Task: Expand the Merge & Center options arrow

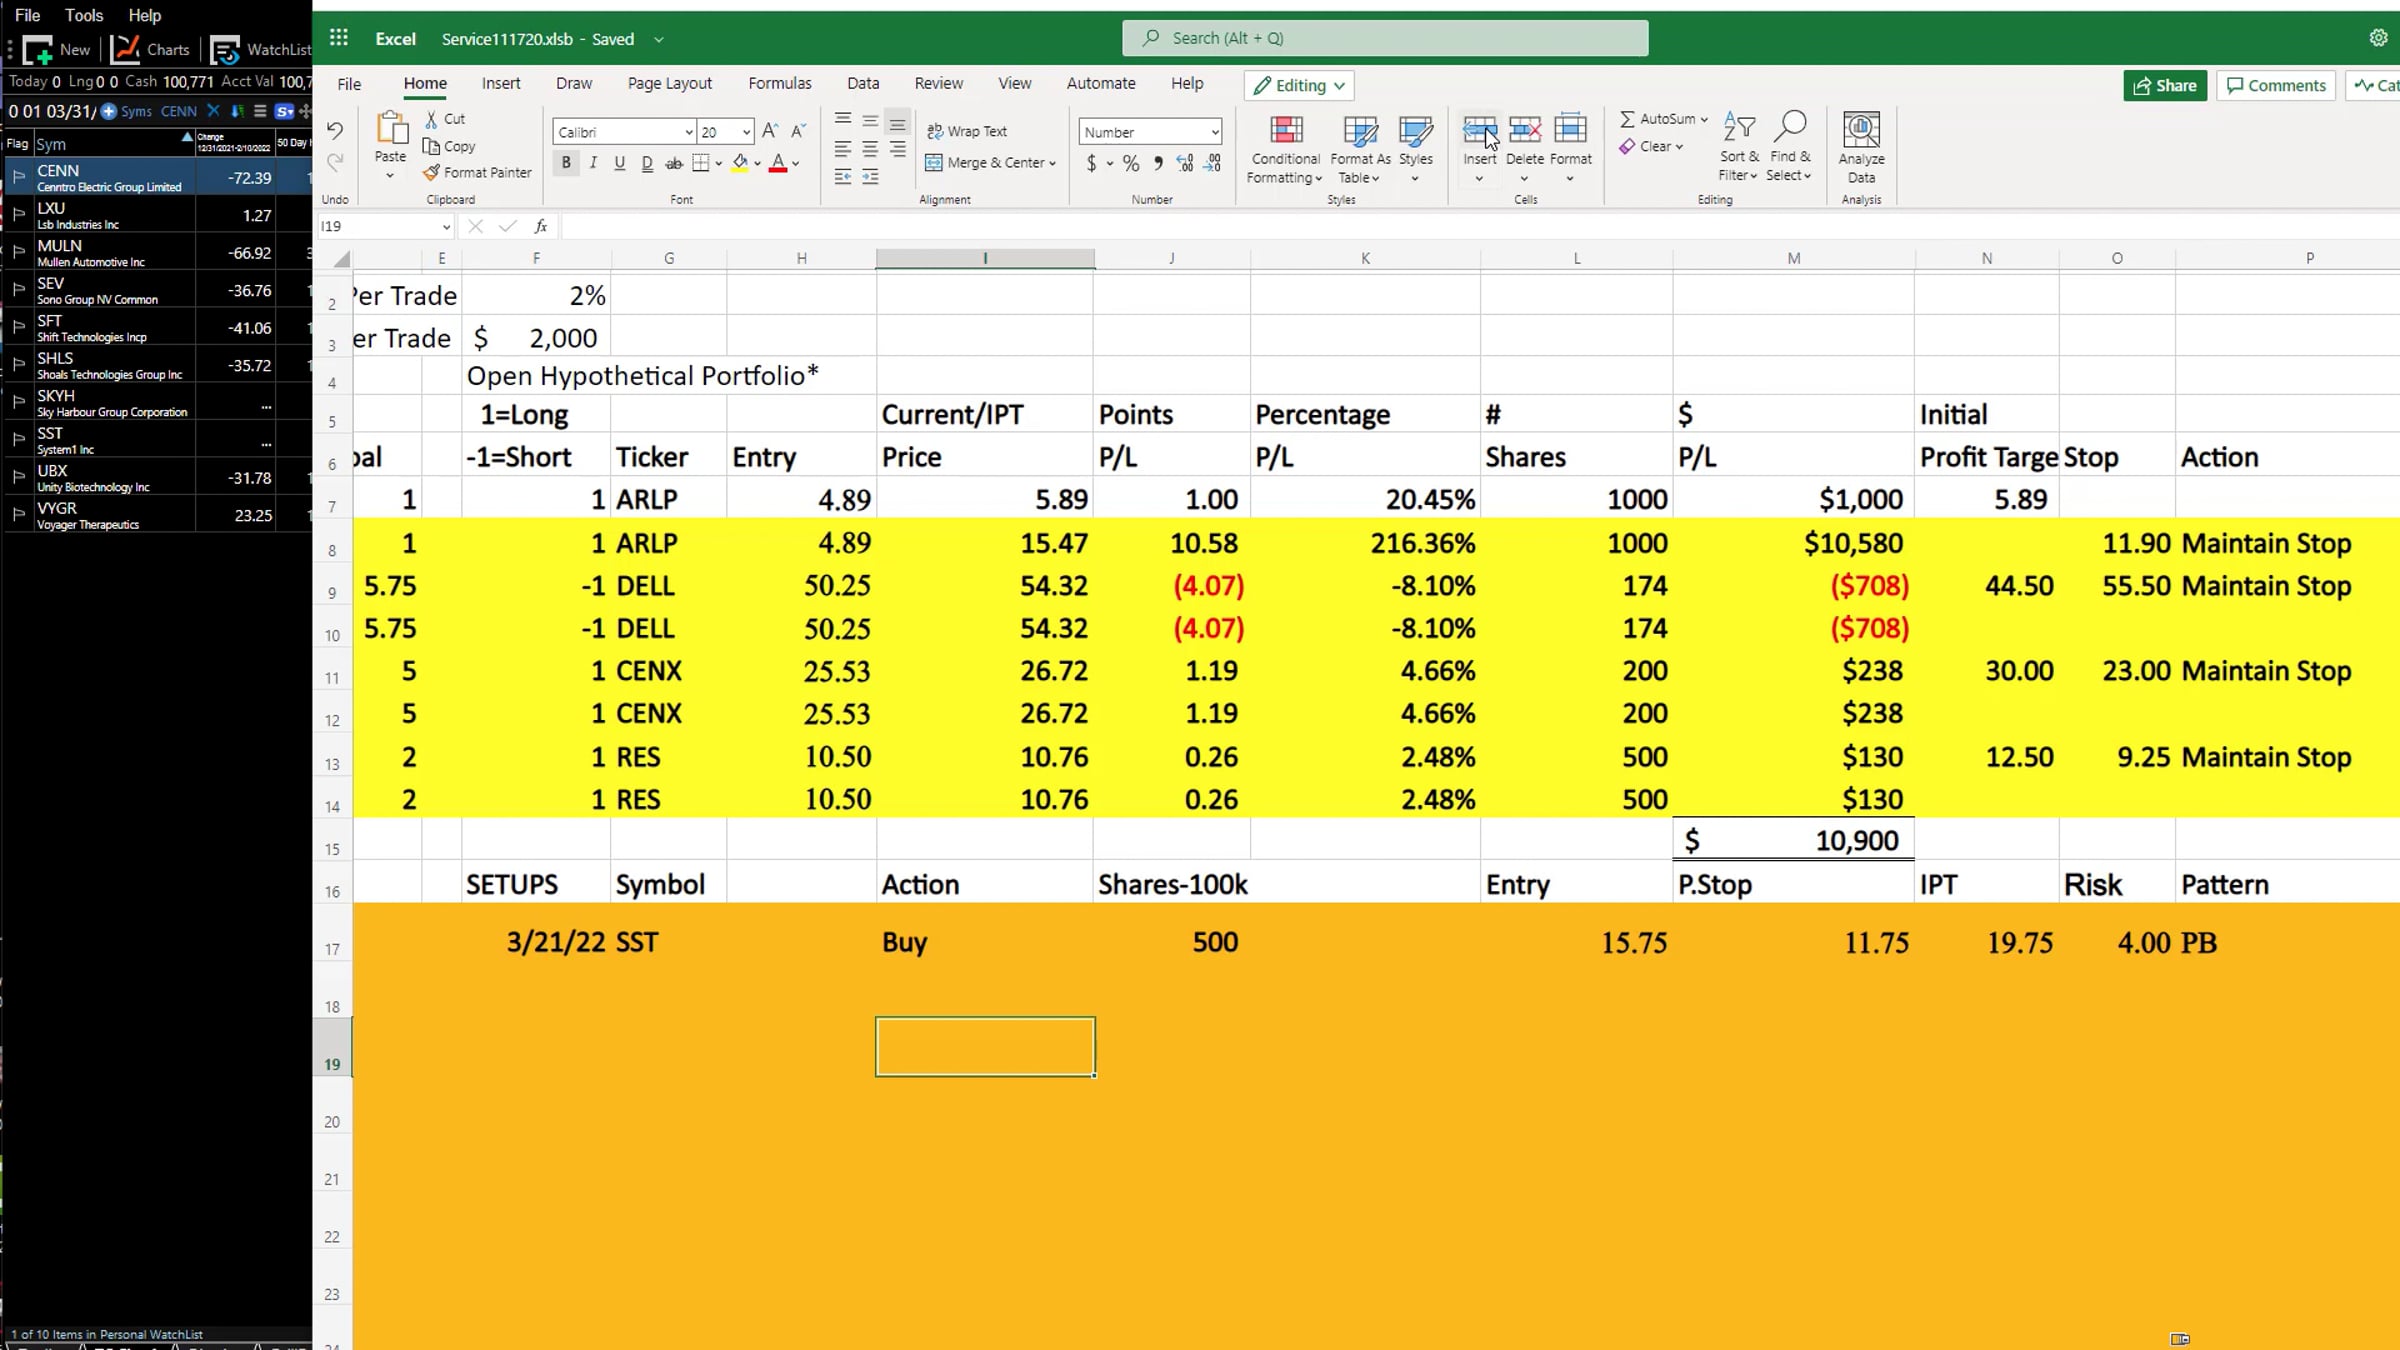Action: 1052,163
